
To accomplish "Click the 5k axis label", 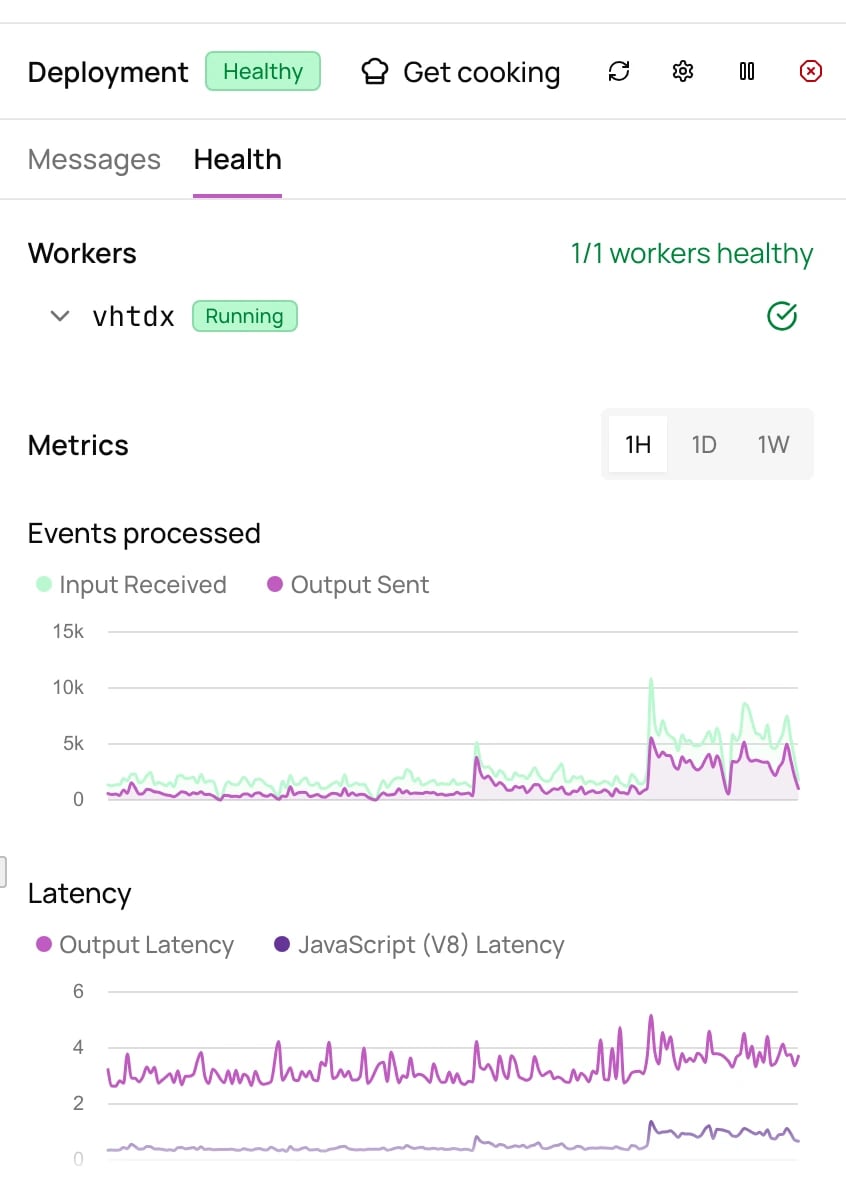I will (x=73, y=744).
